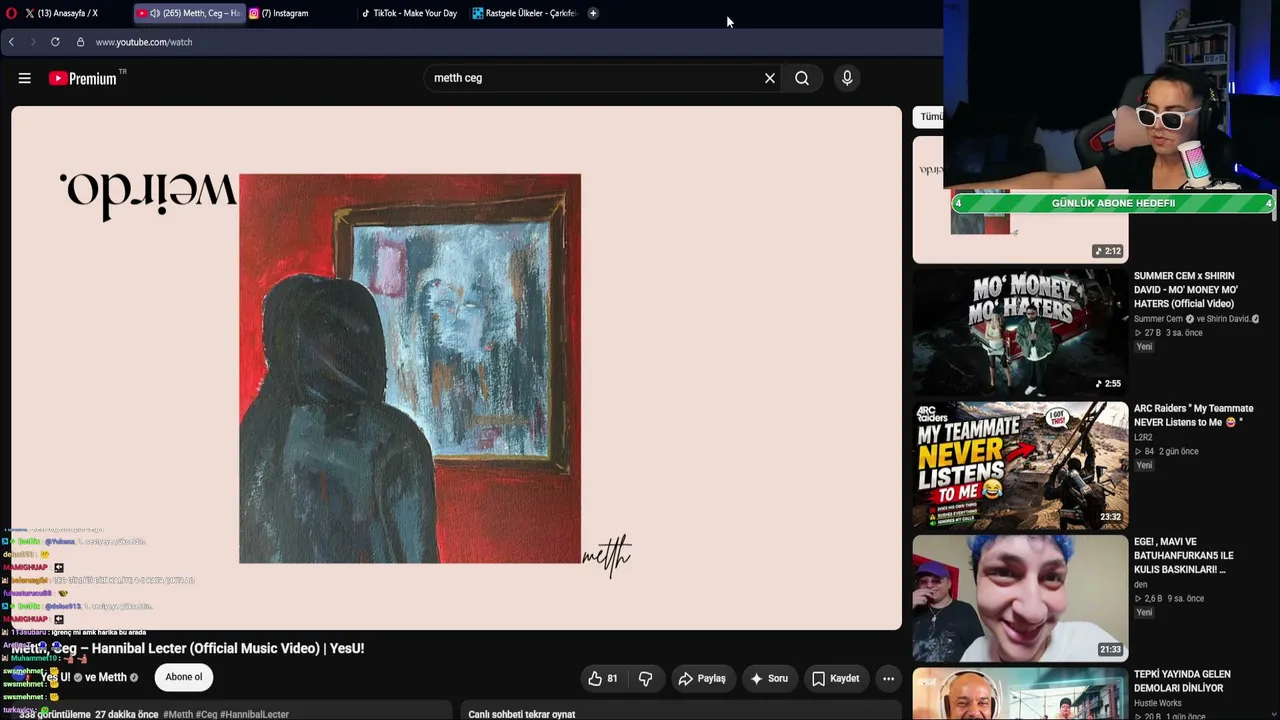Go back using the browser back arrow

click(x=11, y=42)
